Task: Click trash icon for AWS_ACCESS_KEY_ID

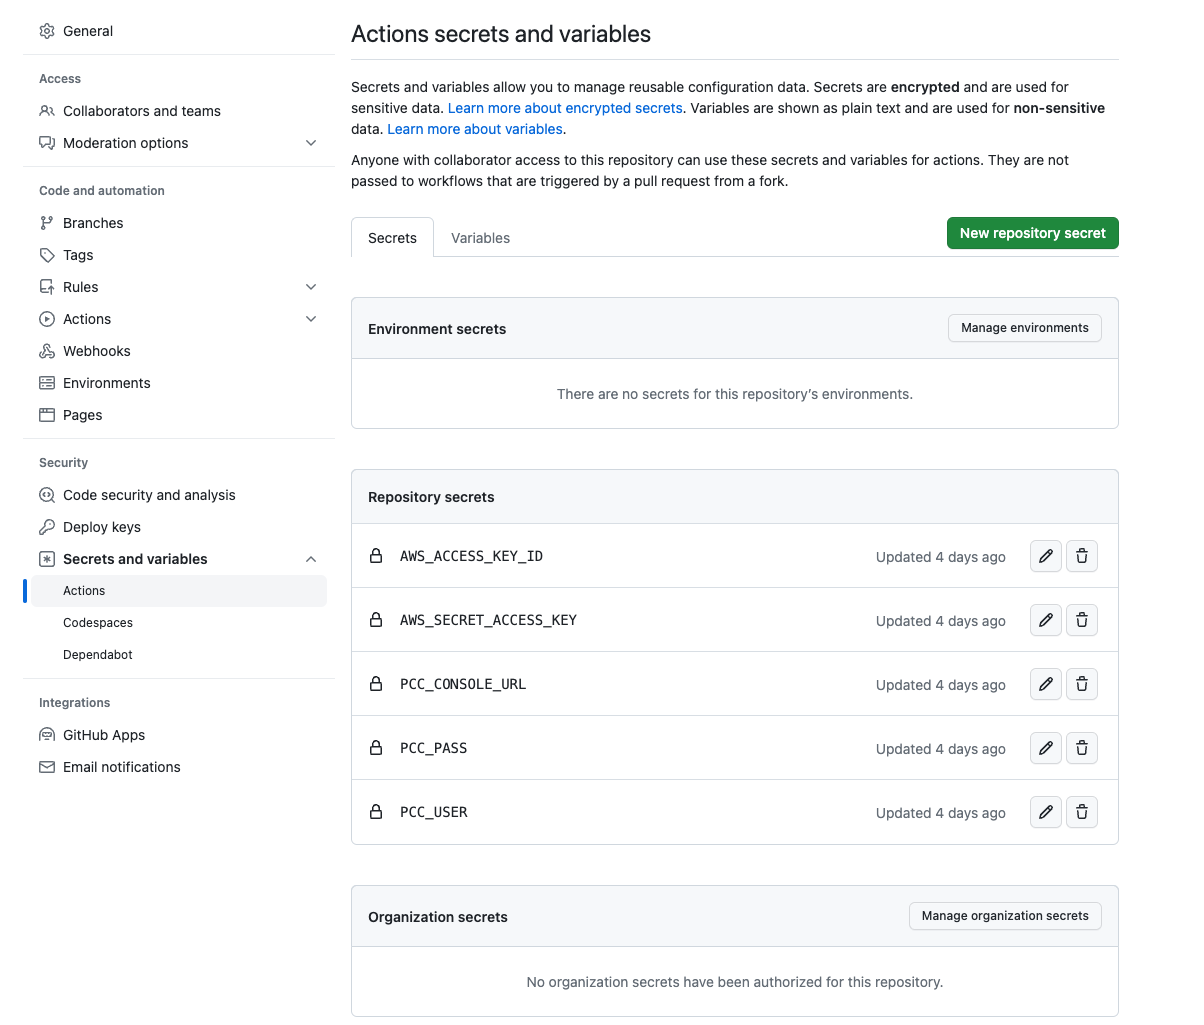Action: pyautogui.click(x=1081, y=556)
